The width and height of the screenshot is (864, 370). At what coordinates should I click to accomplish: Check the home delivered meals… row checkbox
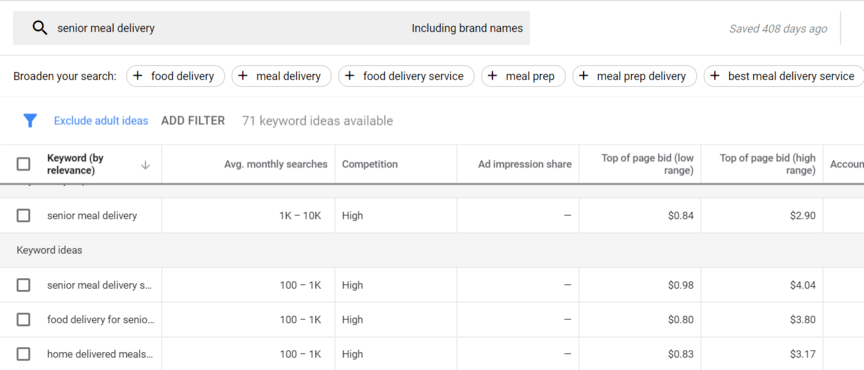[23, 354]
